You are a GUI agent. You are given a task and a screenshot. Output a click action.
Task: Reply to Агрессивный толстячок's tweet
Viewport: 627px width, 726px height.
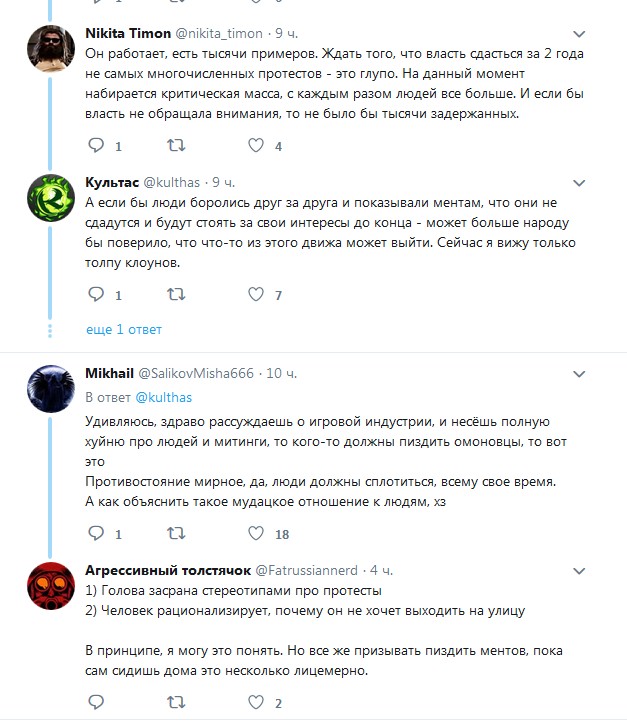(97, 702)
